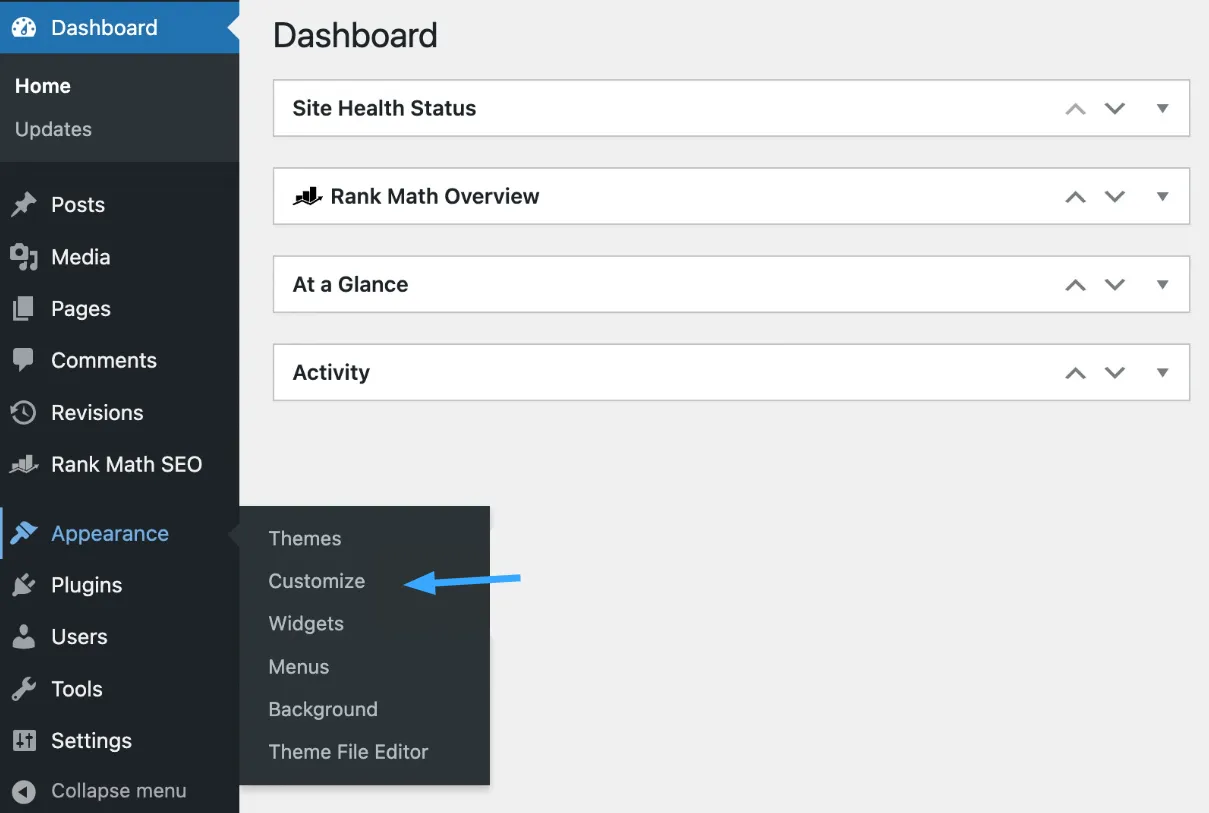The width and height of the screenshot is (1209, 813).
Task: Go to Home under Dashboard
Action: click(x=43, y=86)
